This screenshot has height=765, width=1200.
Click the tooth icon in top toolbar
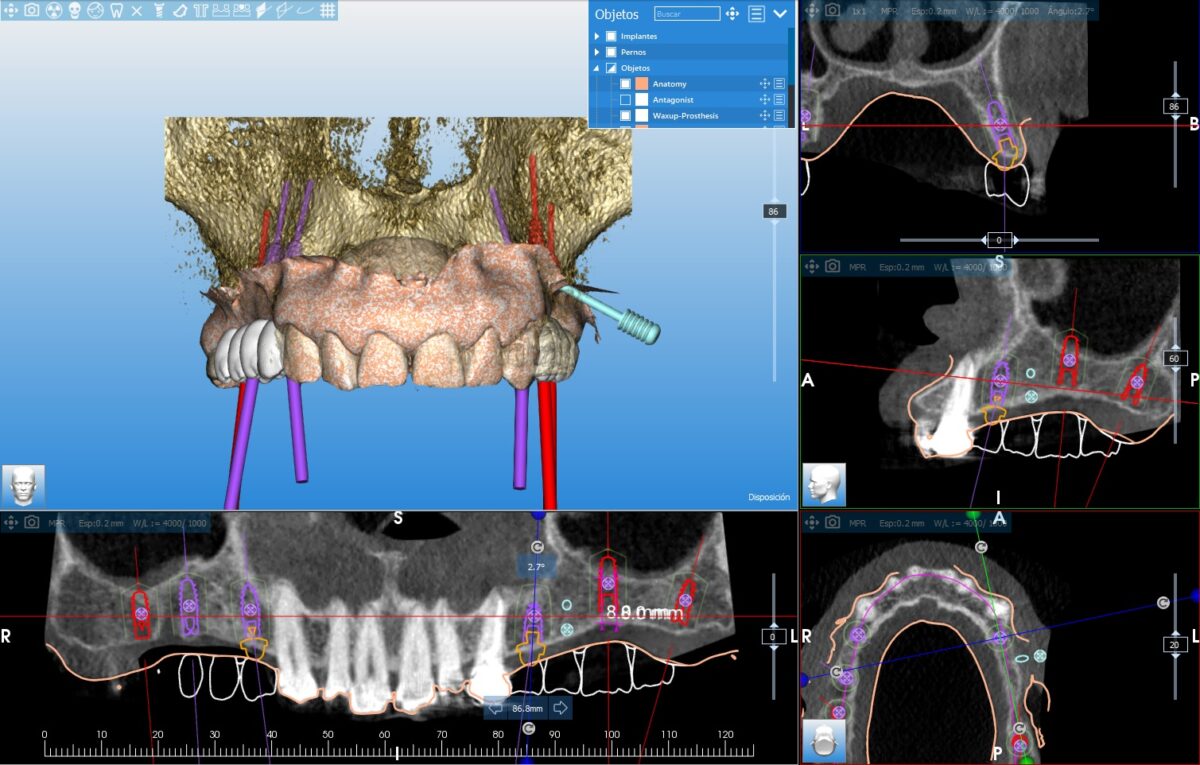116,11
